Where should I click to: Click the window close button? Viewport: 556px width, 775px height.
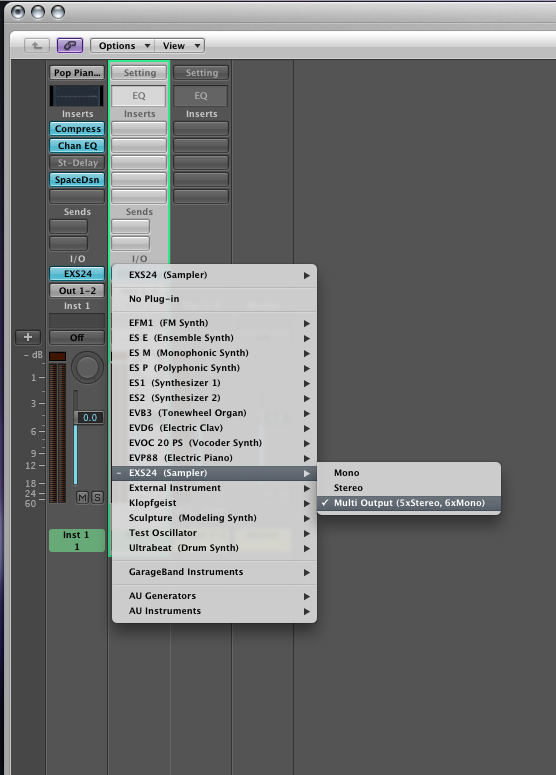[x=18, y=12]
